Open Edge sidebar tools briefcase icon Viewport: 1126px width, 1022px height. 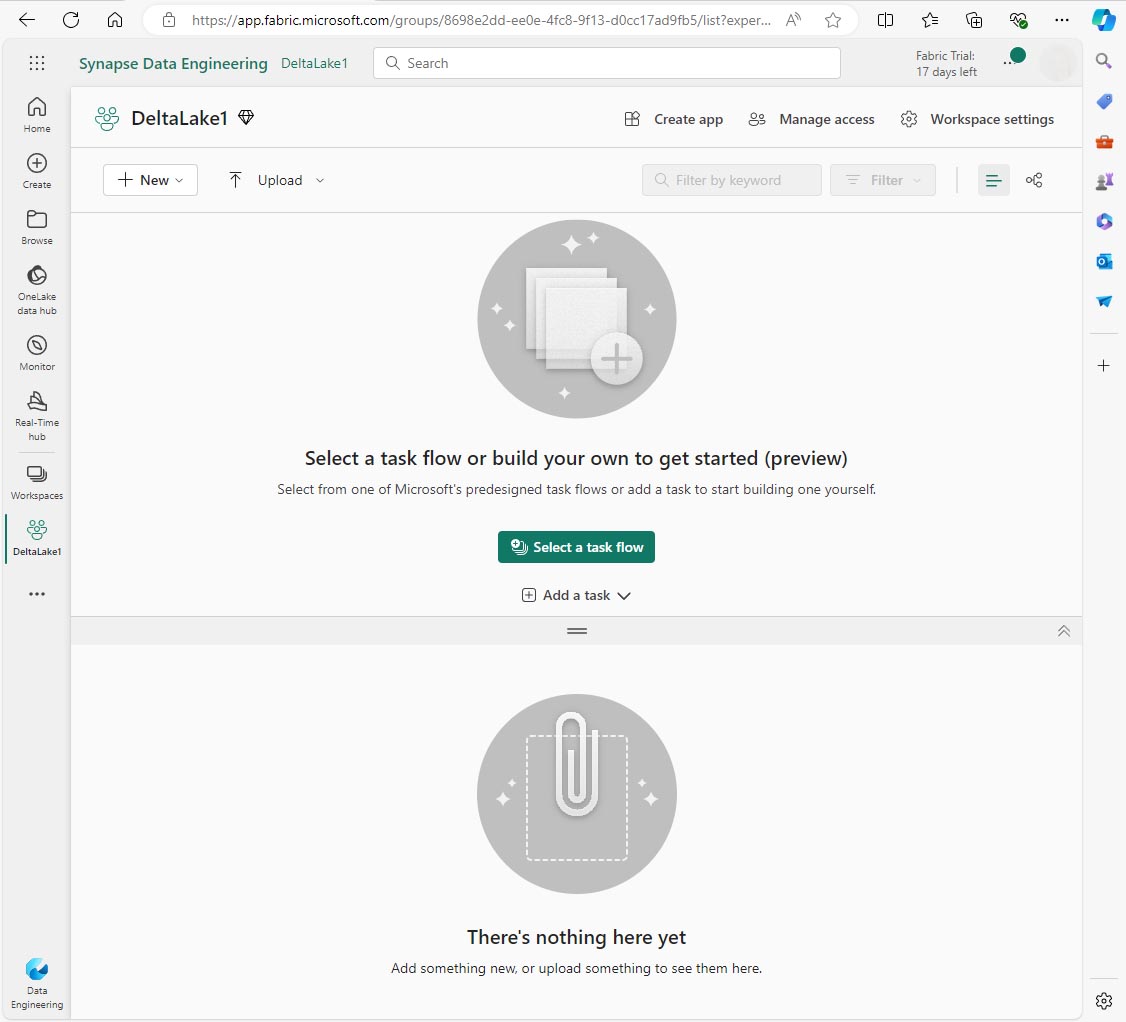click(1104, 141)
